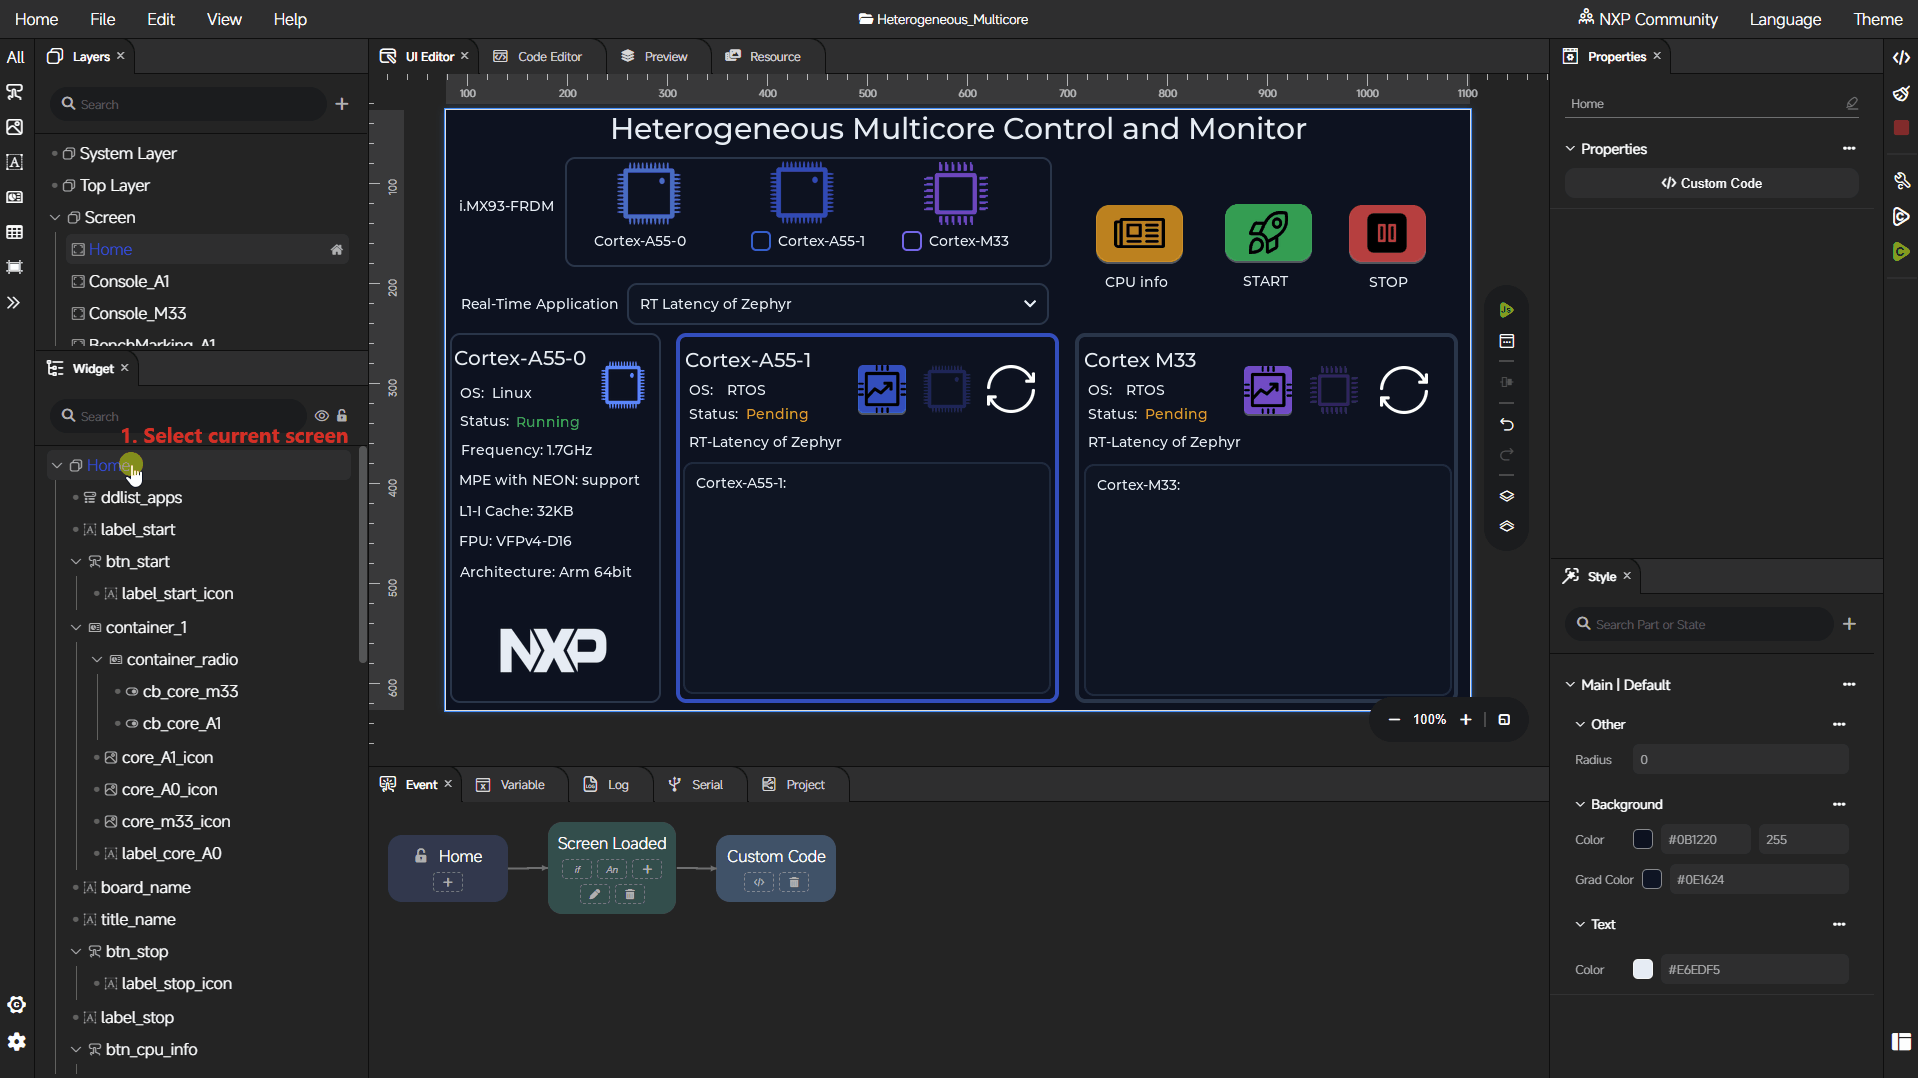Click the Grad Color swatch #0E1624
Image resolution: width=1918 pixels, height=1078 pixels.
tap(1652, 880)
